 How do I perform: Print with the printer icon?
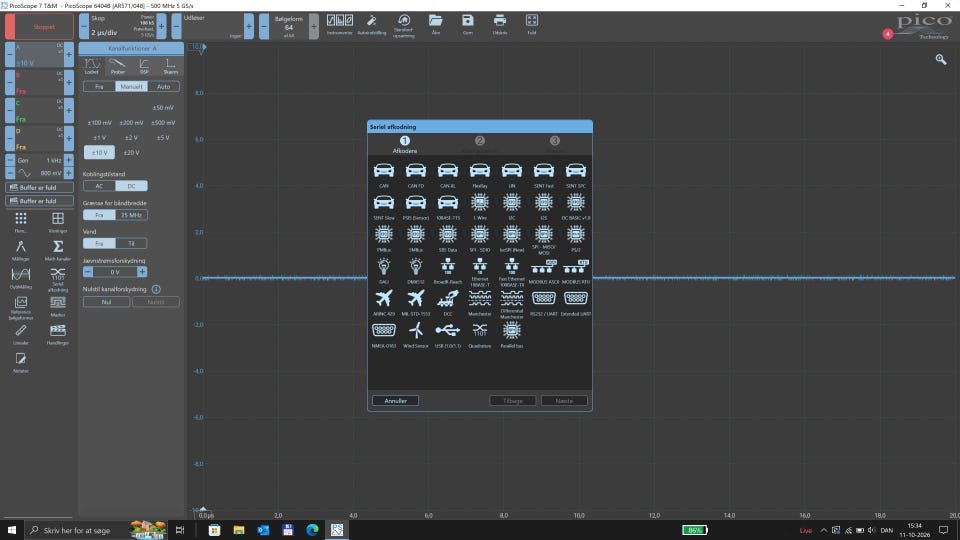500,24
